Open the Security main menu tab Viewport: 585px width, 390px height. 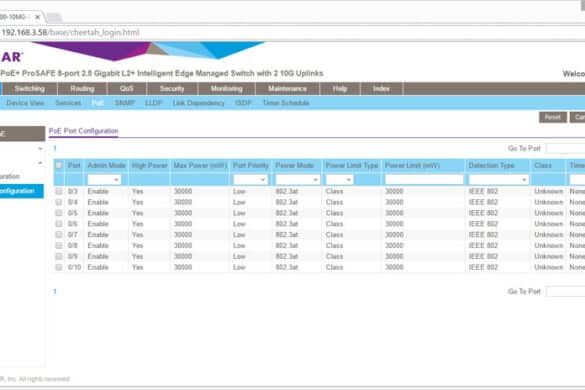click(x=172, y=89)
